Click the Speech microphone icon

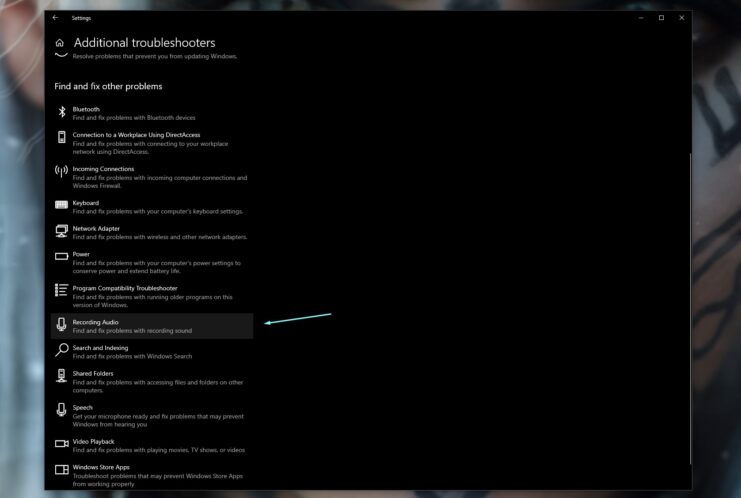[61, 410]
